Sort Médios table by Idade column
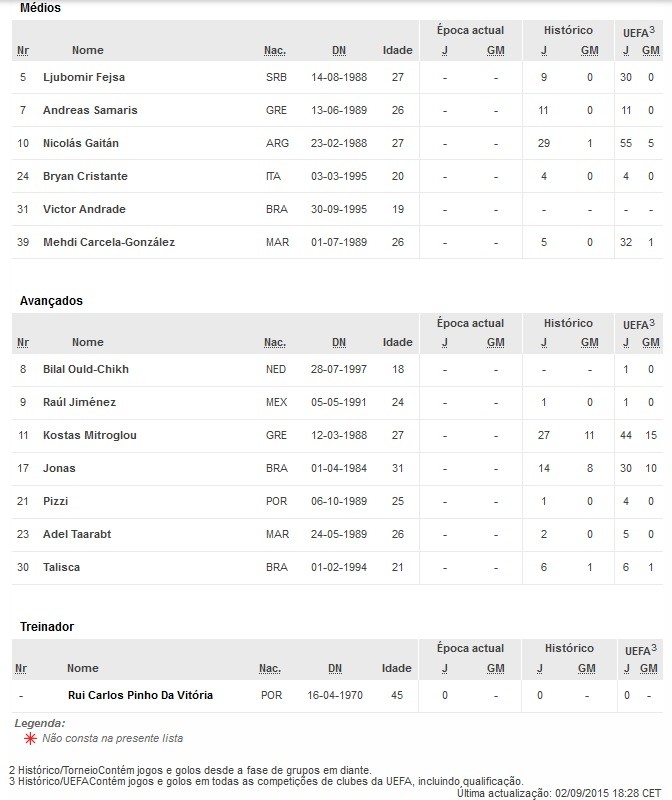 click(397, 50)
